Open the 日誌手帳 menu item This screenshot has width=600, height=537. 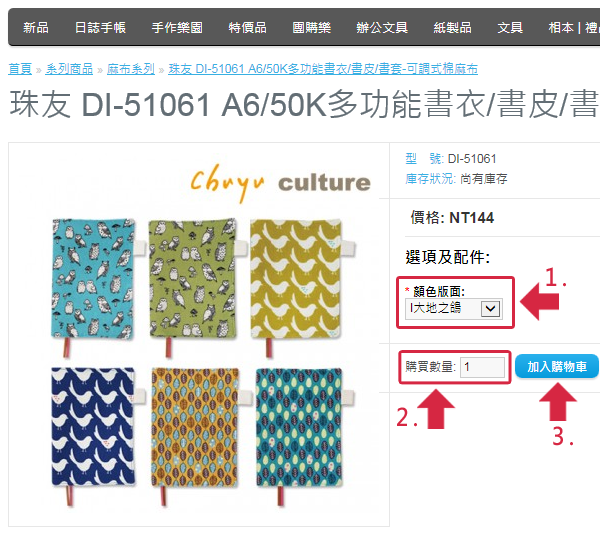(x=100, y=28)
